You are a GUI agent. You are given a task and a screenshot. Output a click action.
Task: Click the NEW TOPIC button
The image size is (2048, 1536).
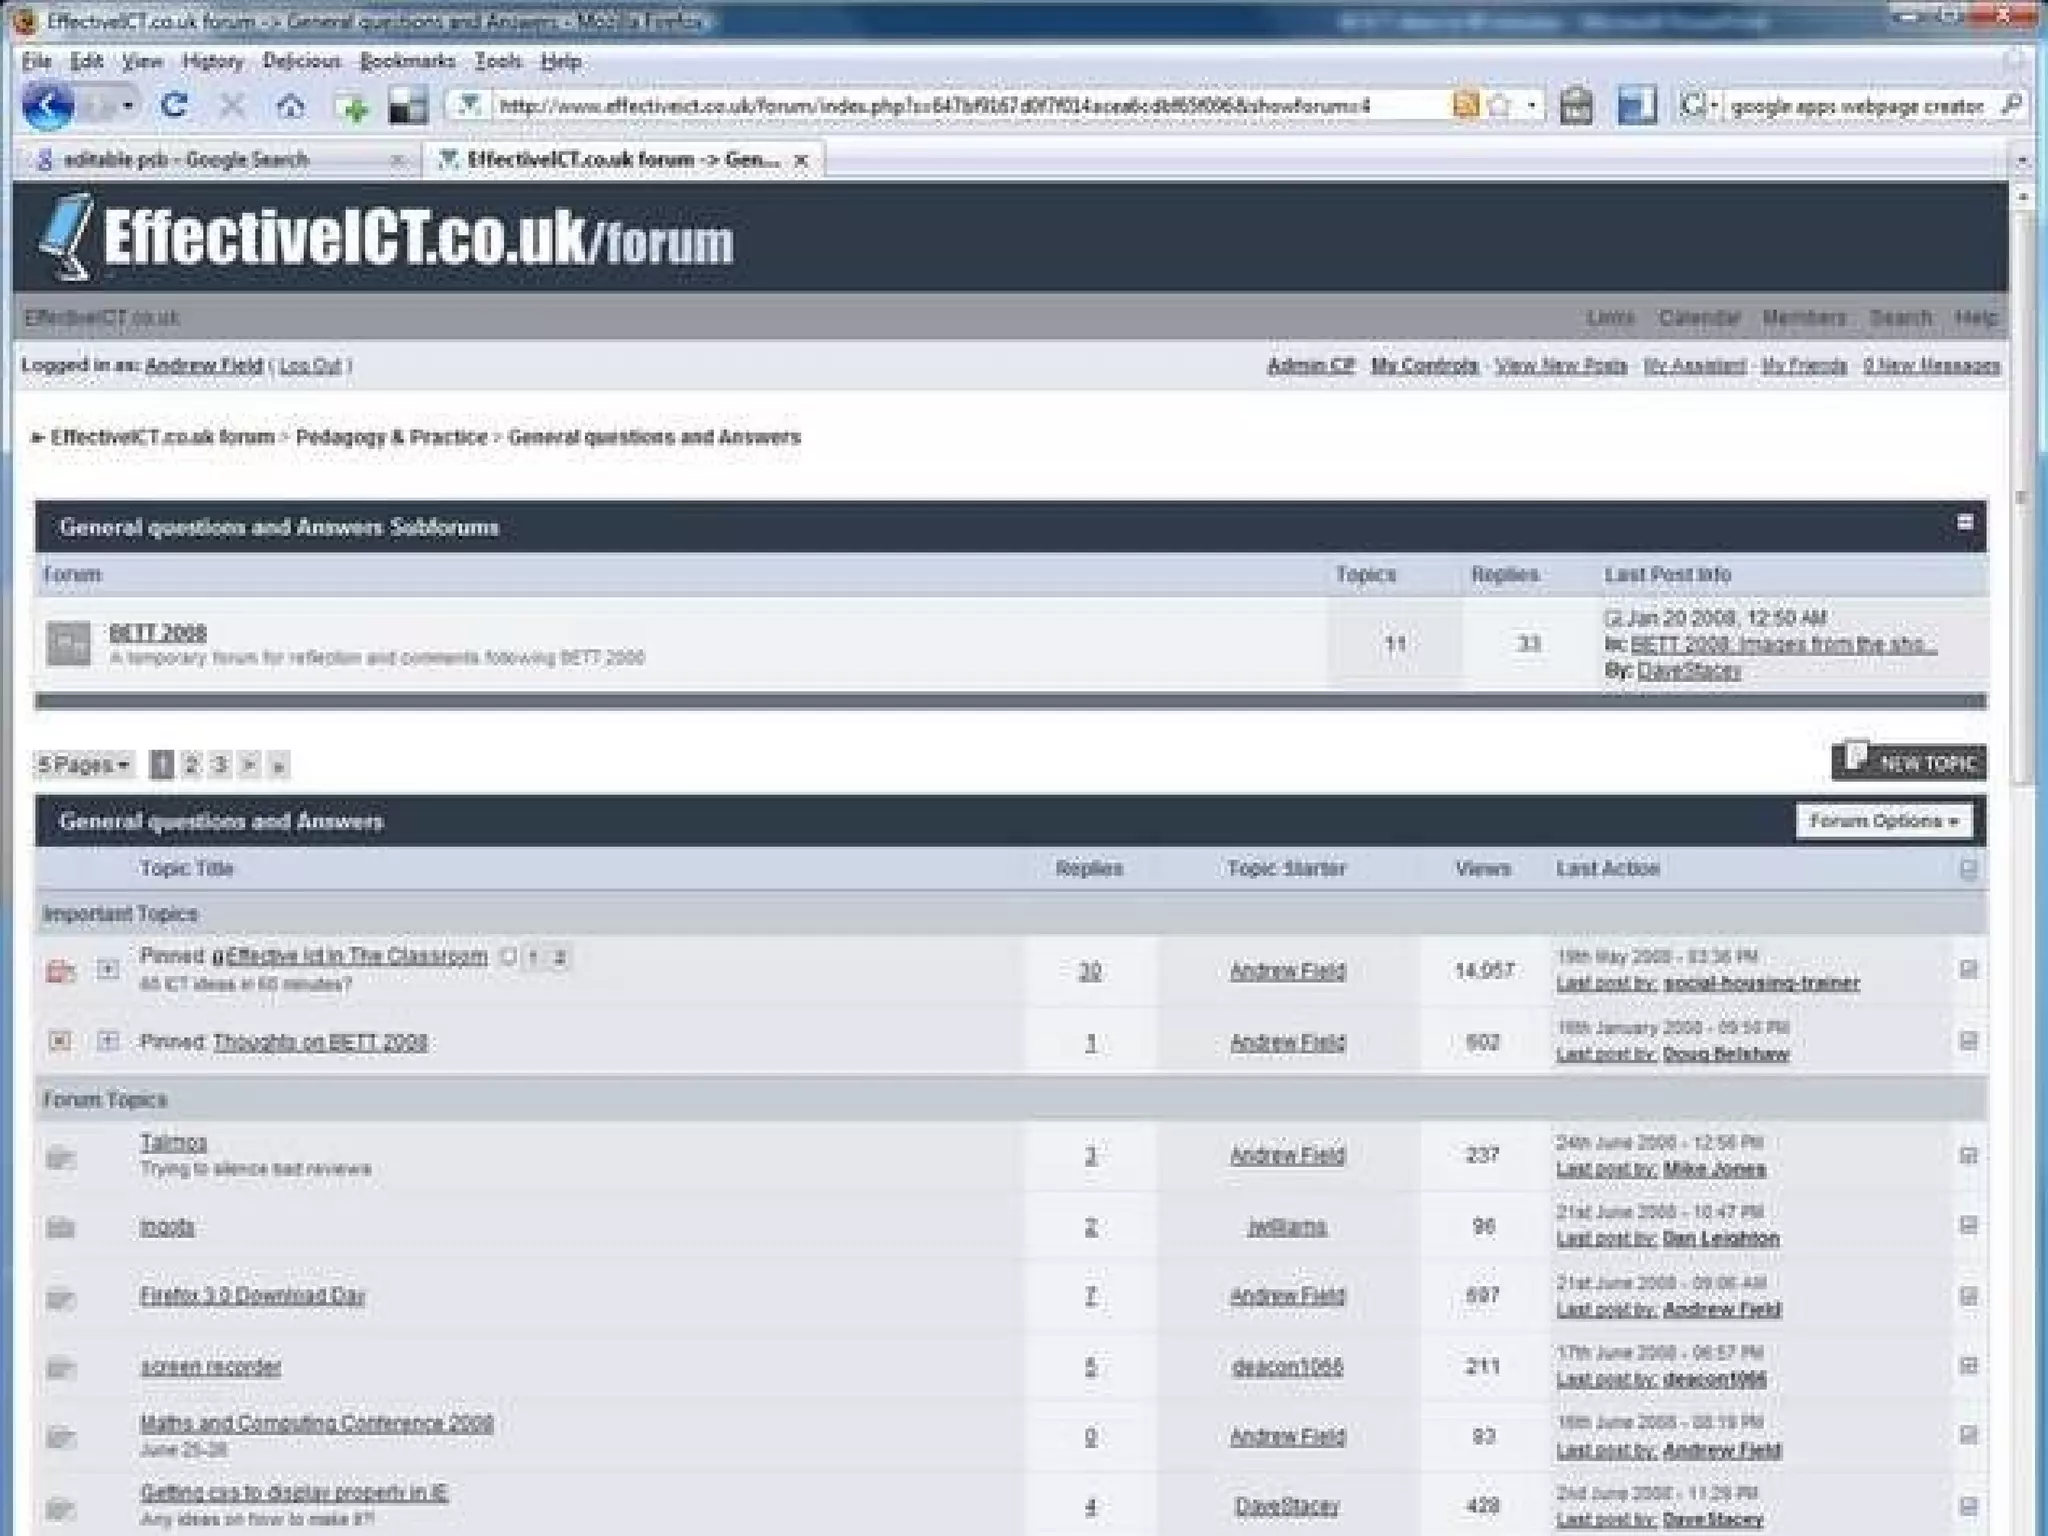click(x=1908, y=762)
